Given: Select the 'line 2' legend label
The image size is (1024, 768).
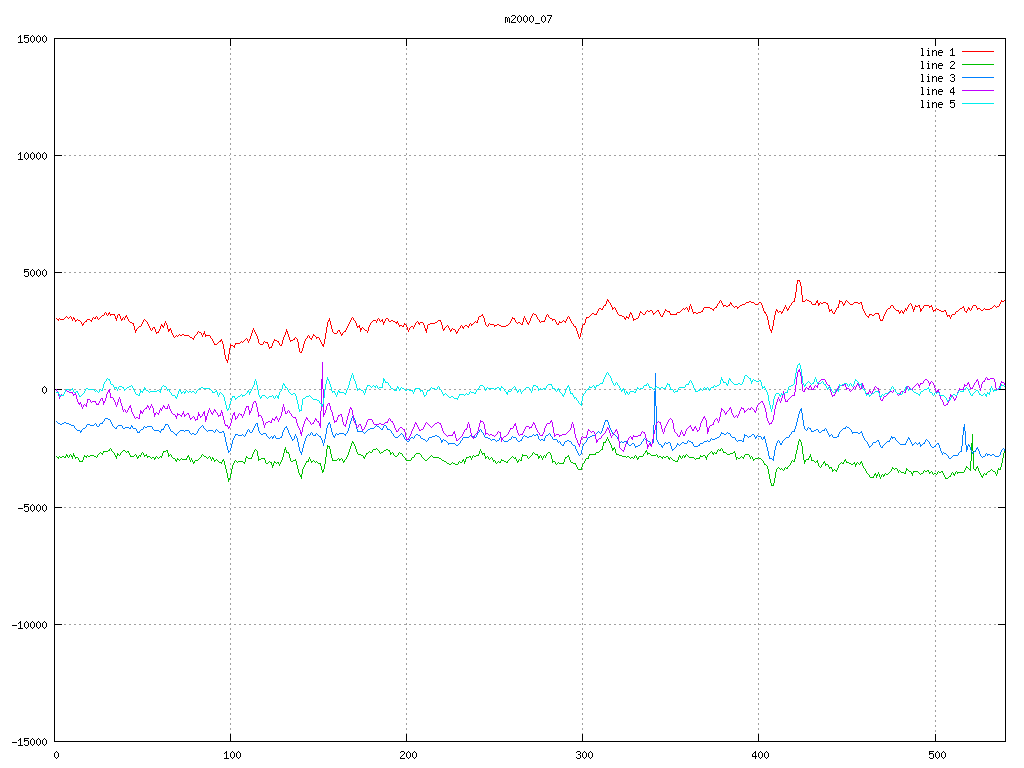Looking at the screenshot, I should pyautogui.click(x=937, y=65).
